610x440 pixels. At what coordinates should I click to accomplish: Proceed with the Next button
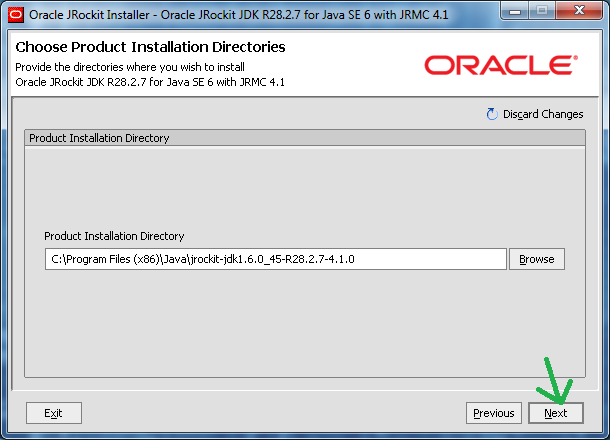555,413
